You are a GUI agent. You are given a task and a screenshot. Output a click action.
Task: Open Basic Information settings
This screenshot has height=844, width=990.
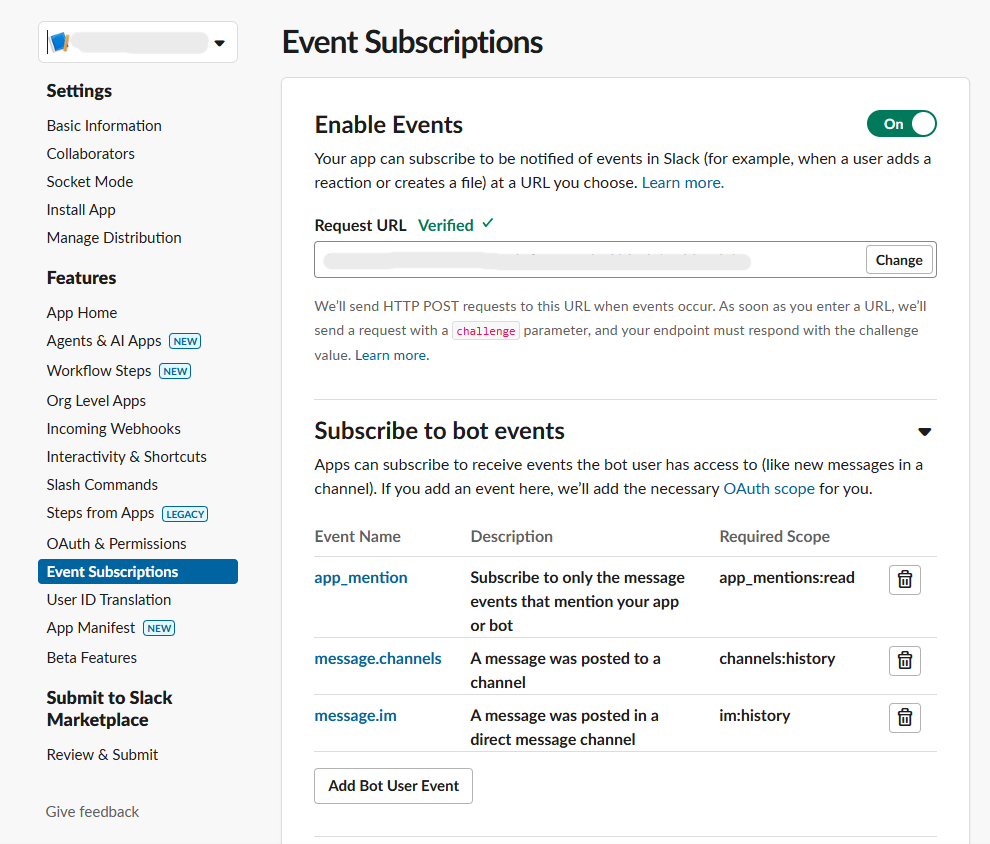click(104, 125)
